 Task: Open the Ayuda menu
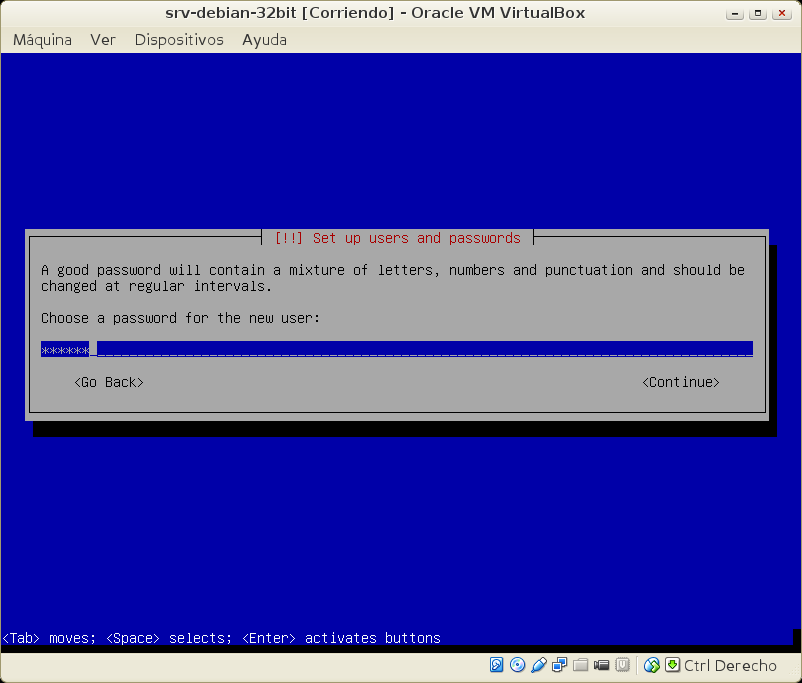point(264,40)
